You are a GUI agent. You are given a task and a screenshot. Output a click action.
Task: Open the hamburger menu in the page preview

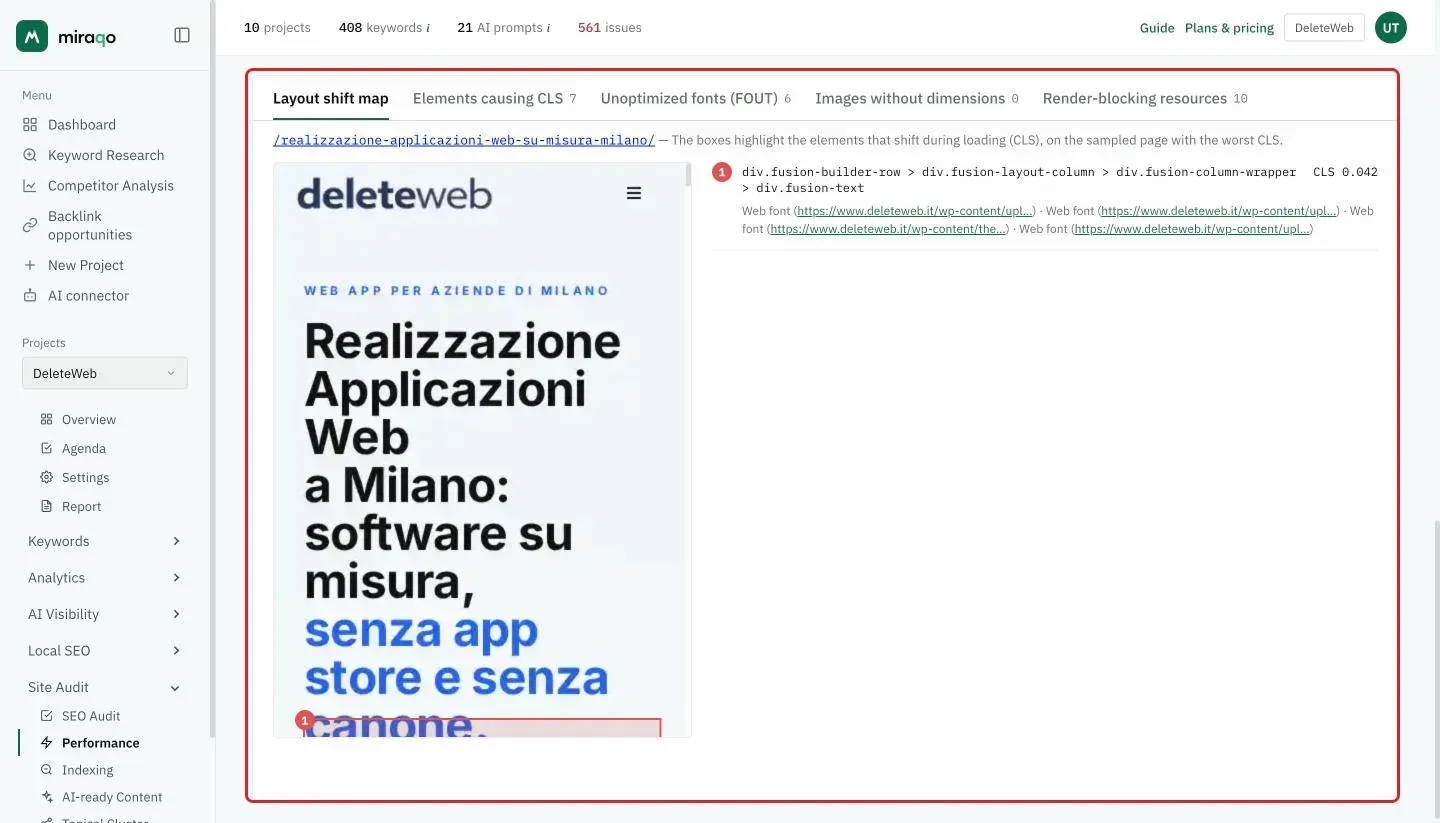click(x=634, y=193)
